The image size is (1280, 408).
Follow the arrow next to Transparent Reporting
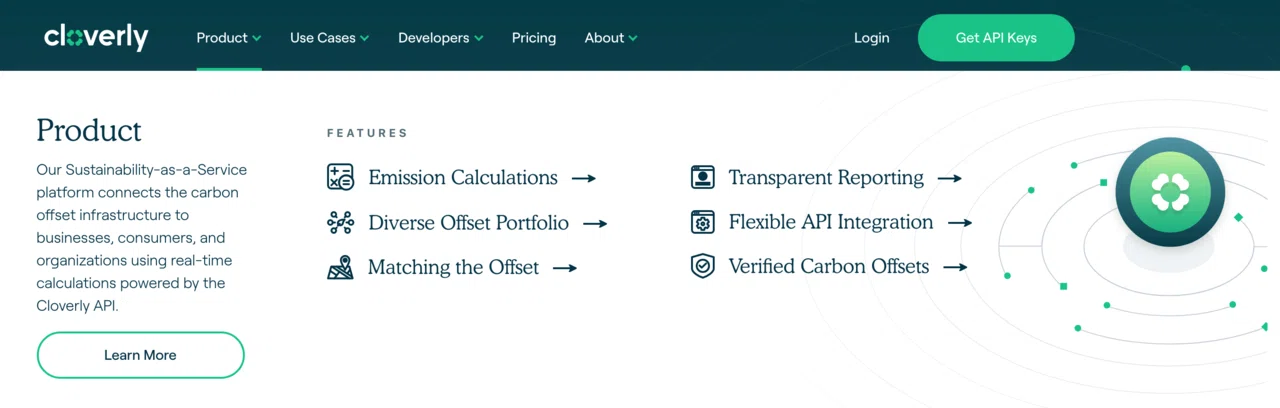click(x=950, y=178)
